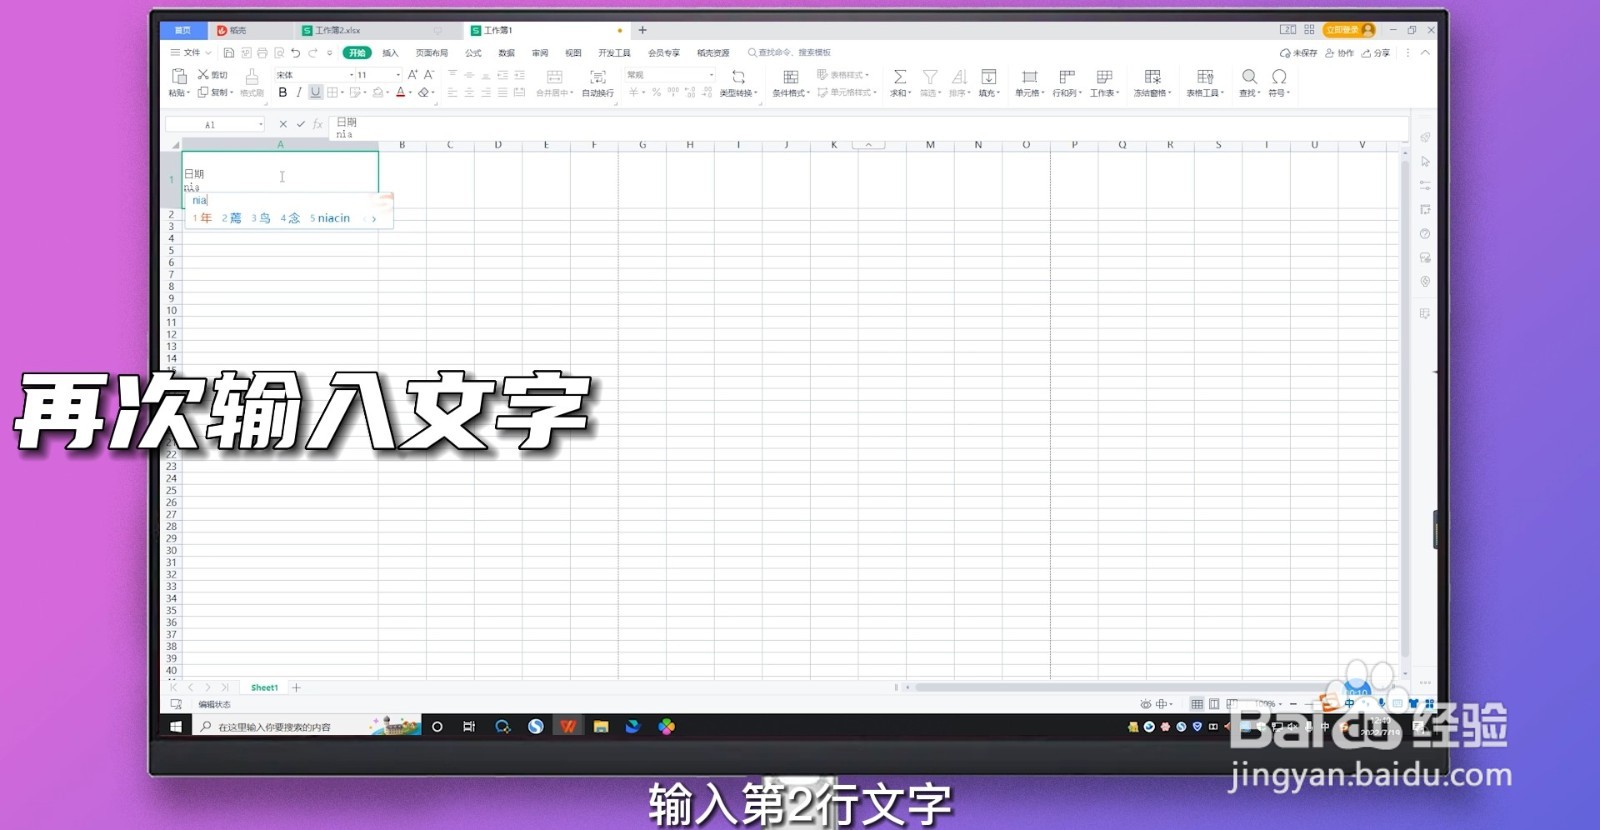Click the Merge and Center (合并居中) icon
Image resolution: width=1600 pixels, height=830 pixels.
click(554, 77)
